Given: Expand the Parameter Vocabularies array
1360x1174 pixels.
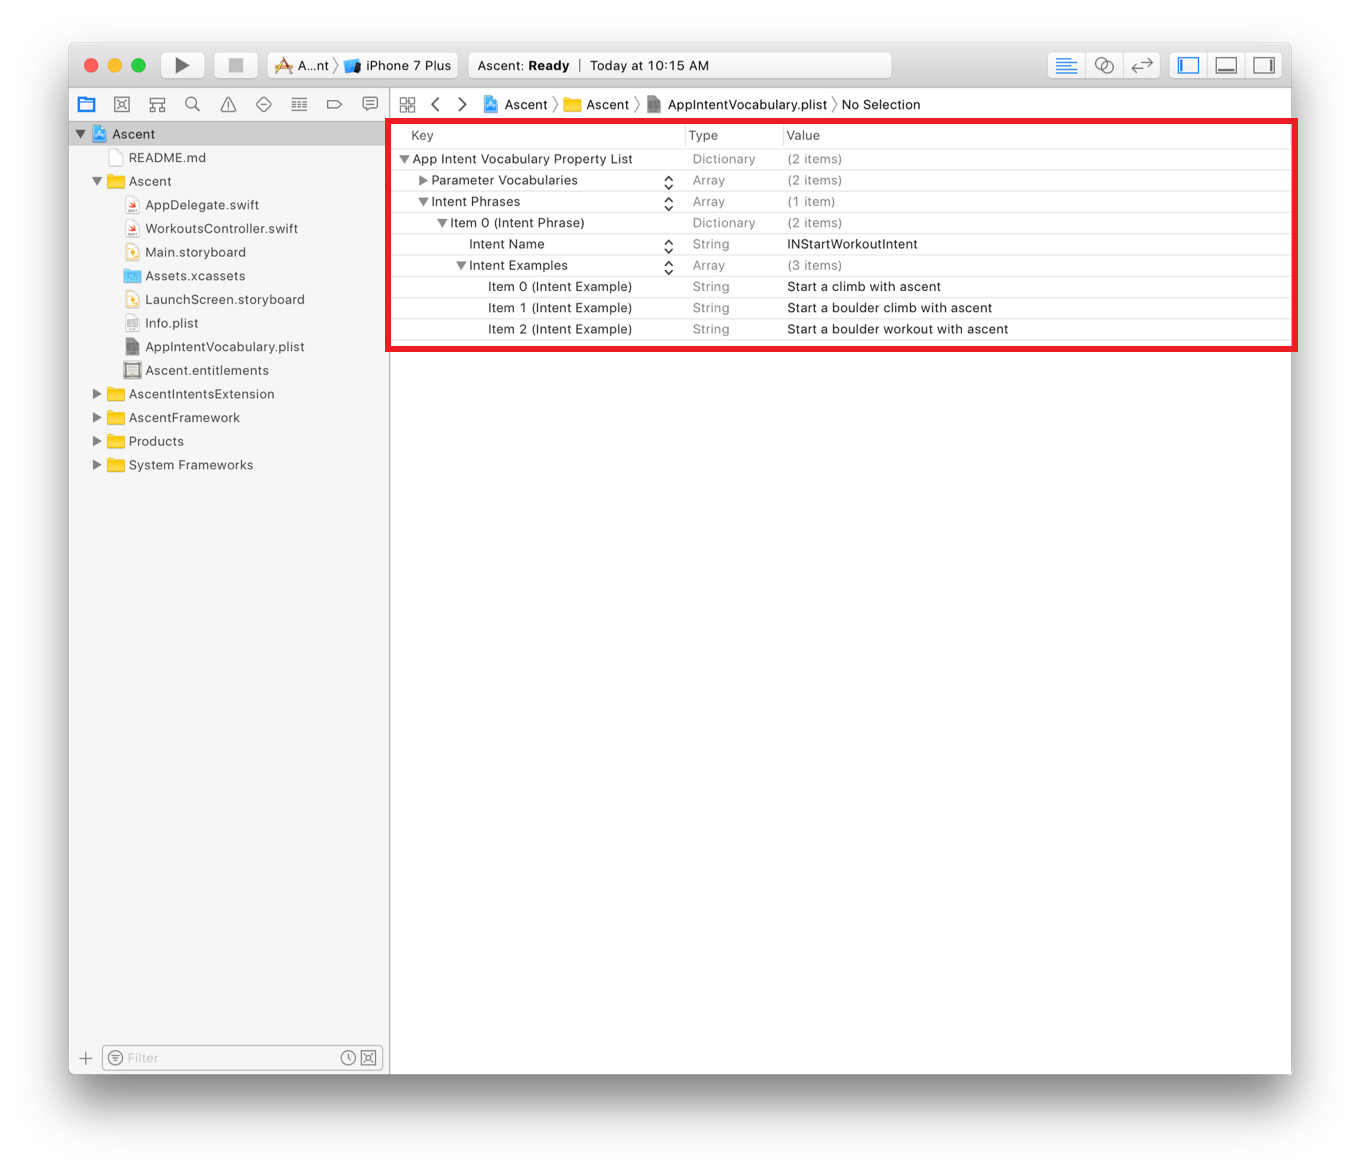Looking at the screenshot, I should [423, 180].
